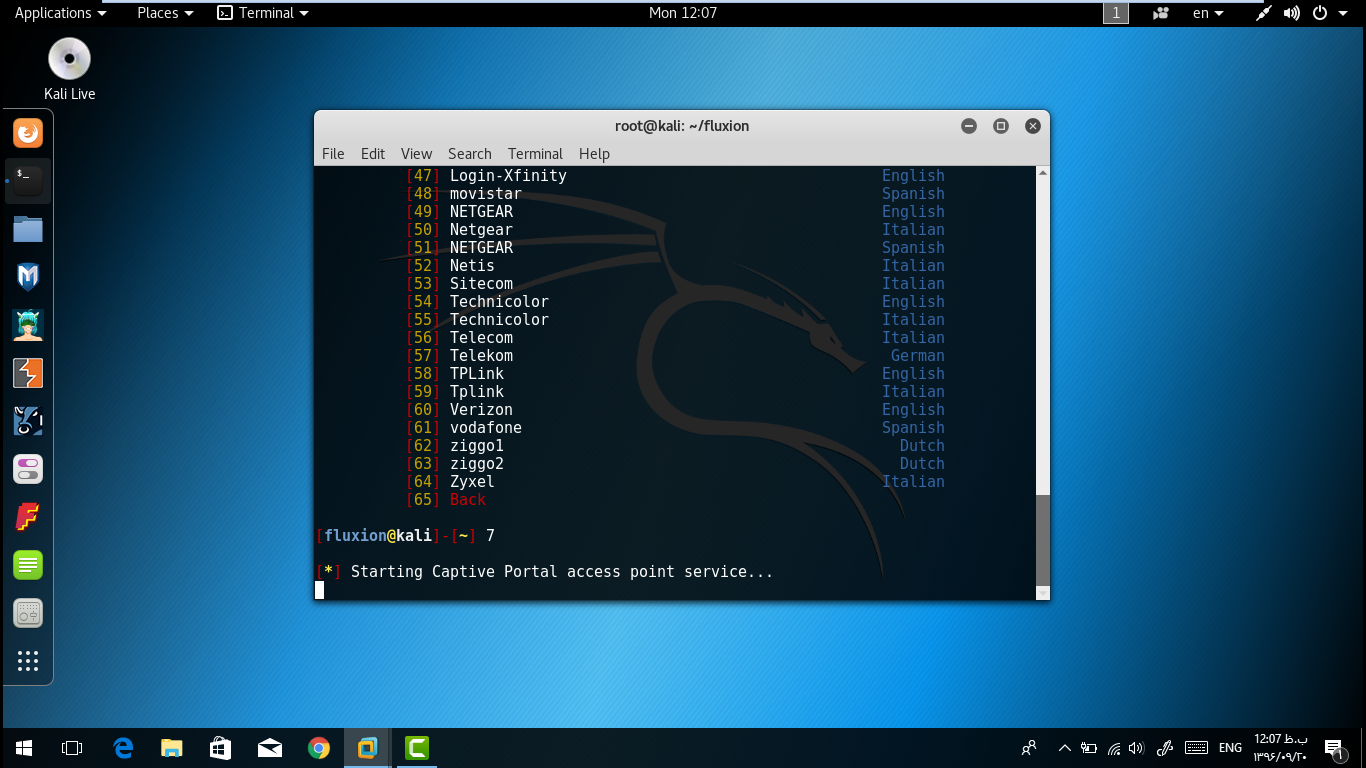Open the green notes app in dock
The width and height of the screenshot is (1366, 768).
click(28, 565)
